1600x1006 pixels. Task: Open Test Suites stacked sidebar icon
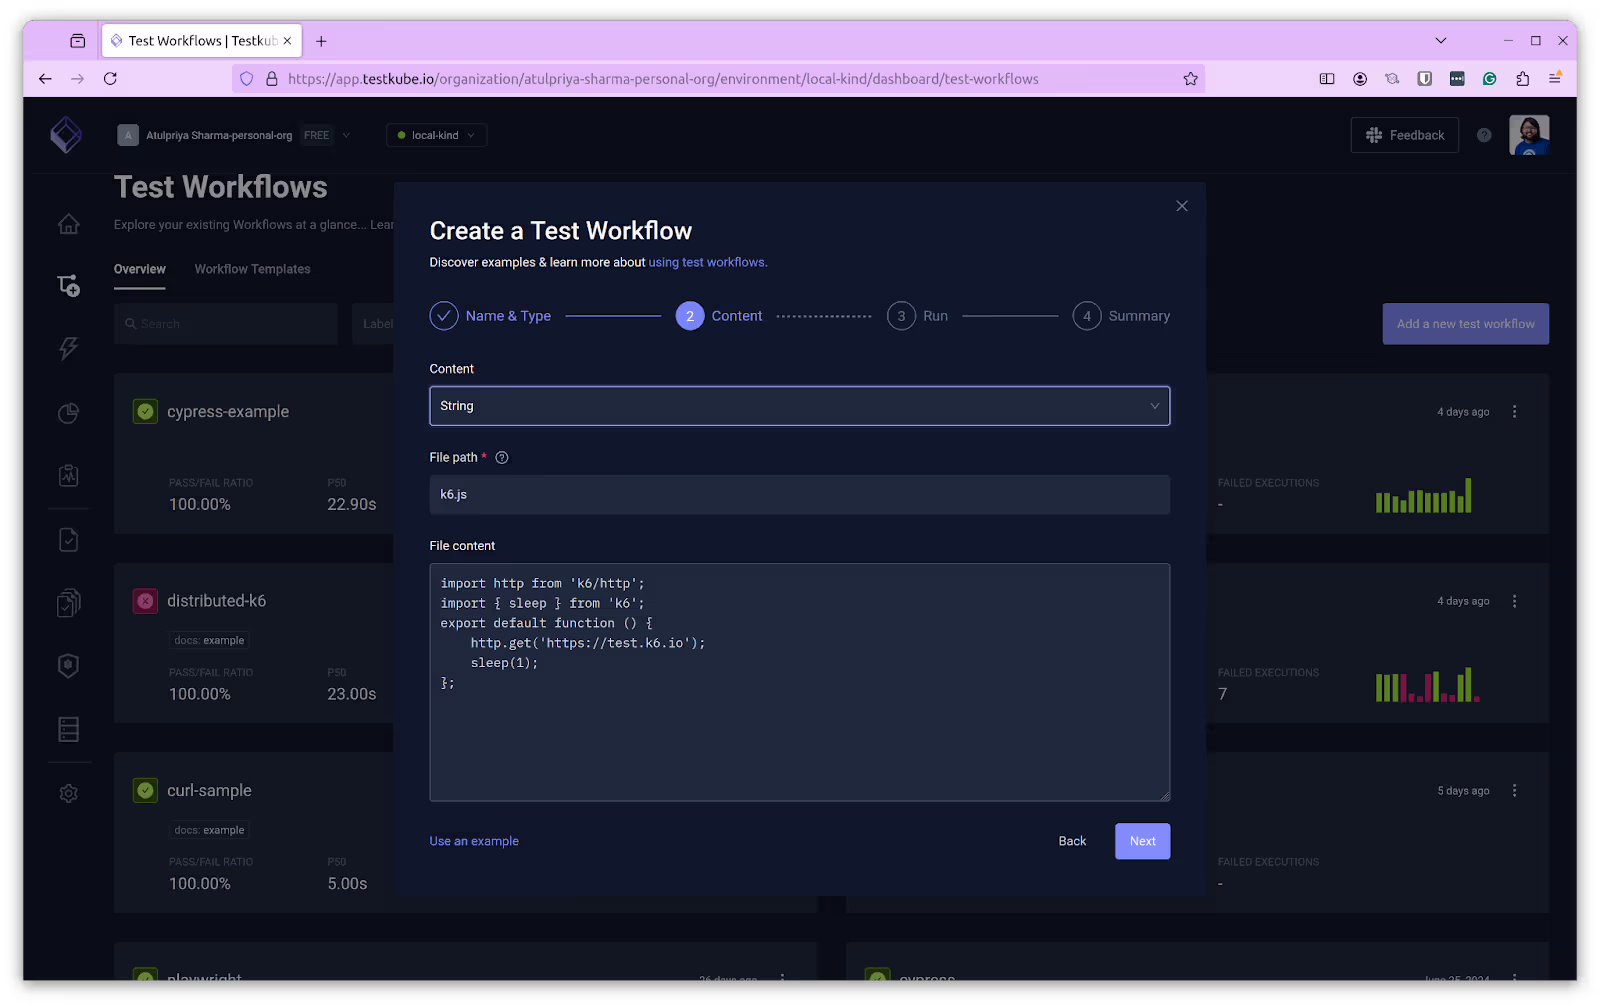68,603
